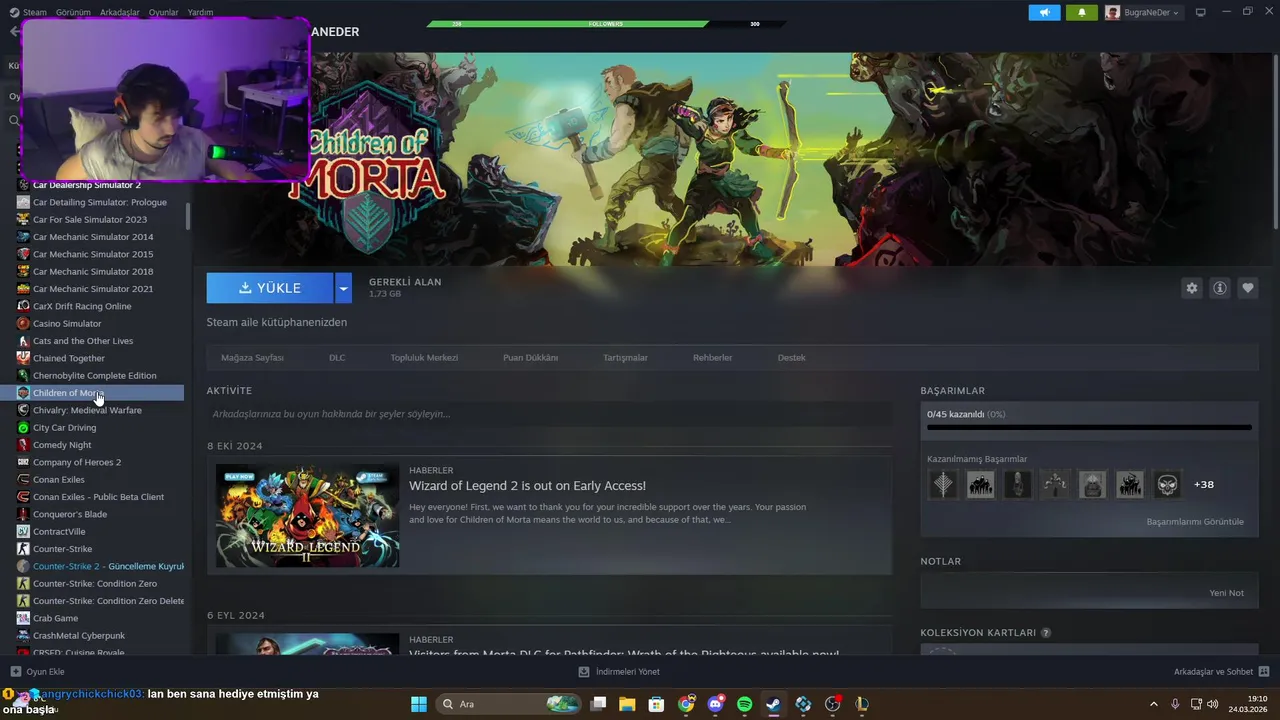Click the library list scrollbar
Screen dimensions: 1280x720
(188, 215)
